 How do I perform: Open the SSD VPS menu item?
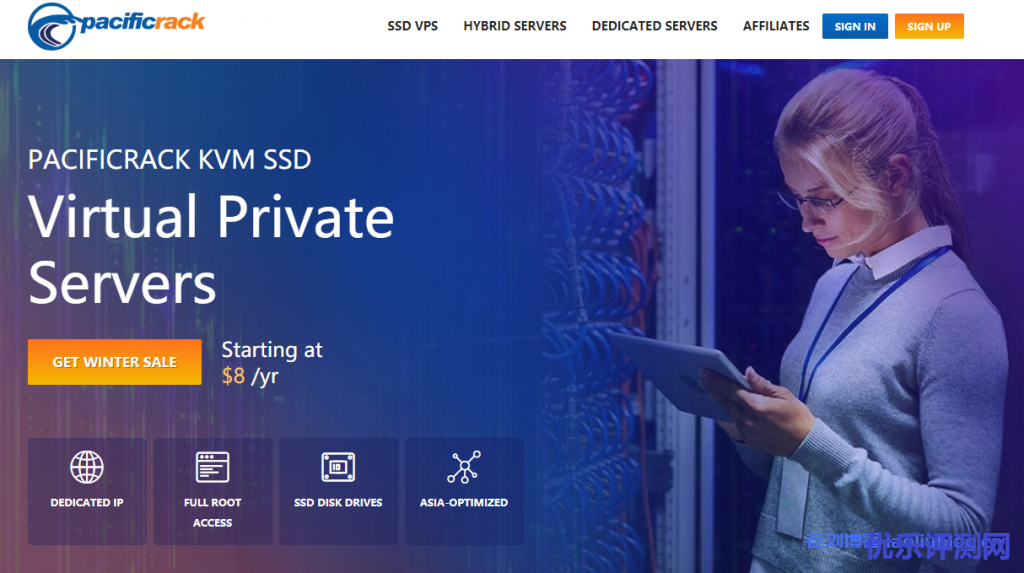click(413, 26)
